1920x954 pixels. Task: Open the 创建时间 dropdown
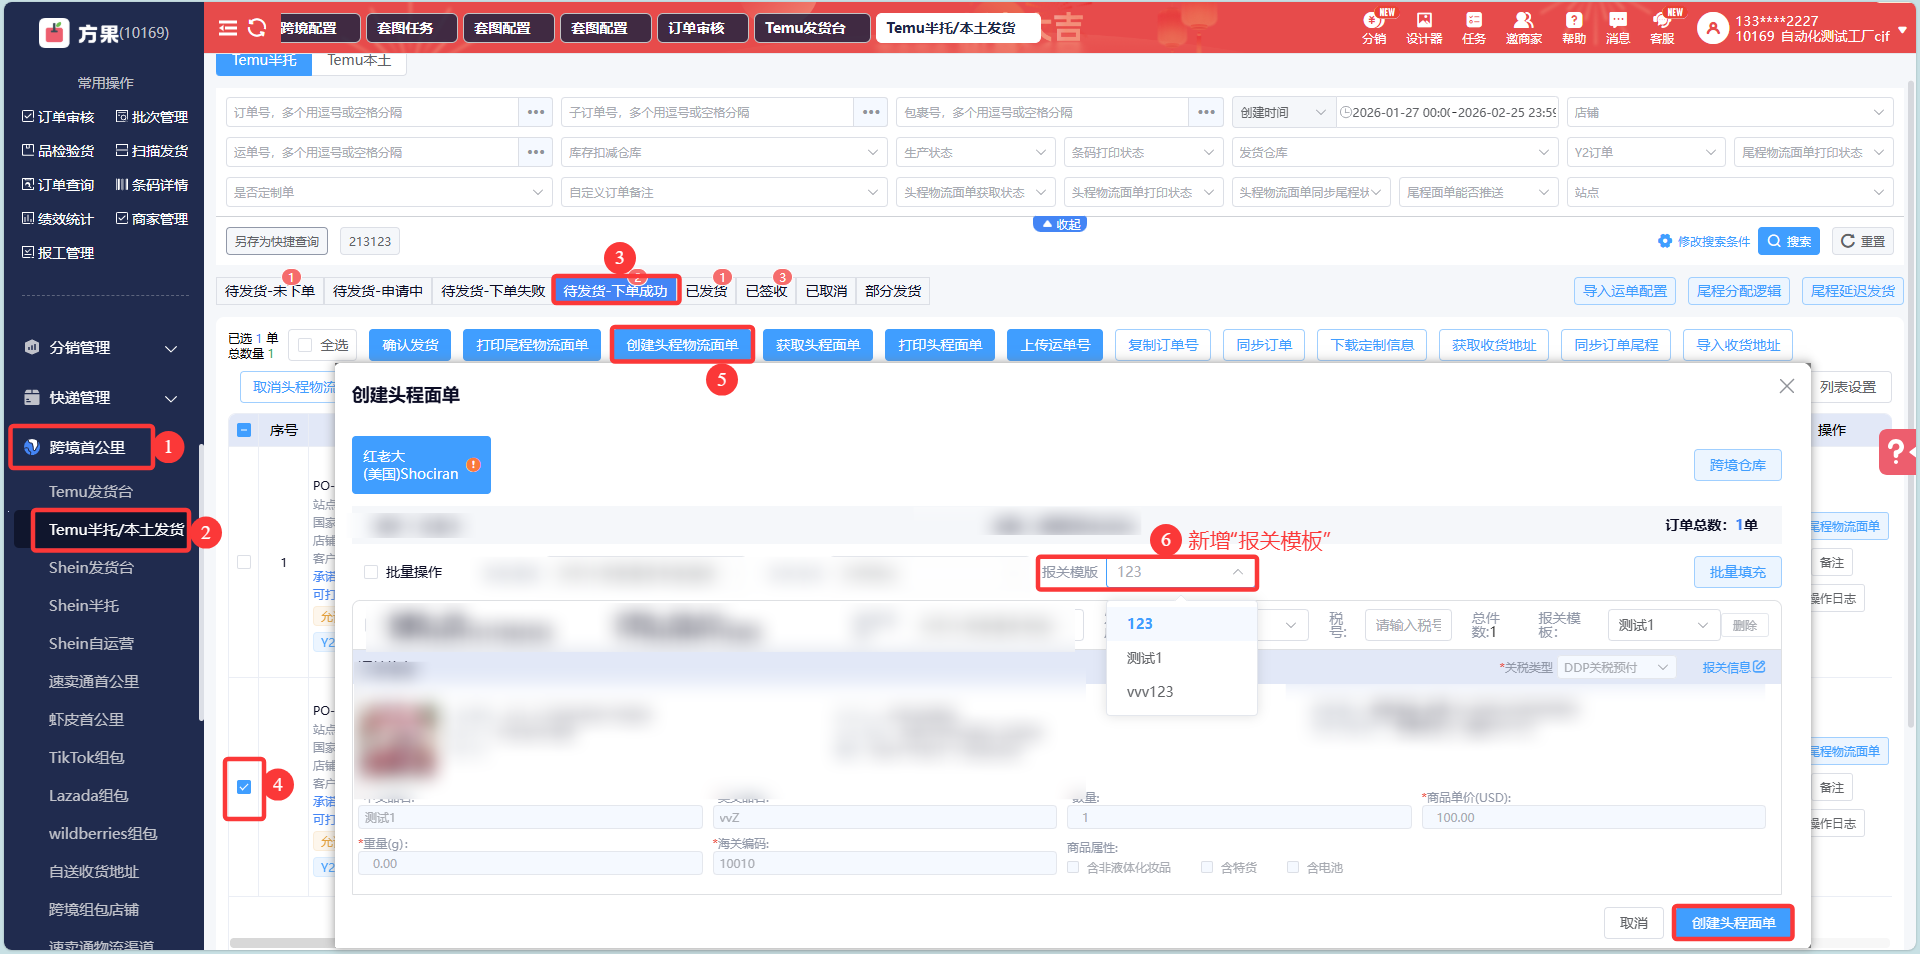pos(1284,112)
